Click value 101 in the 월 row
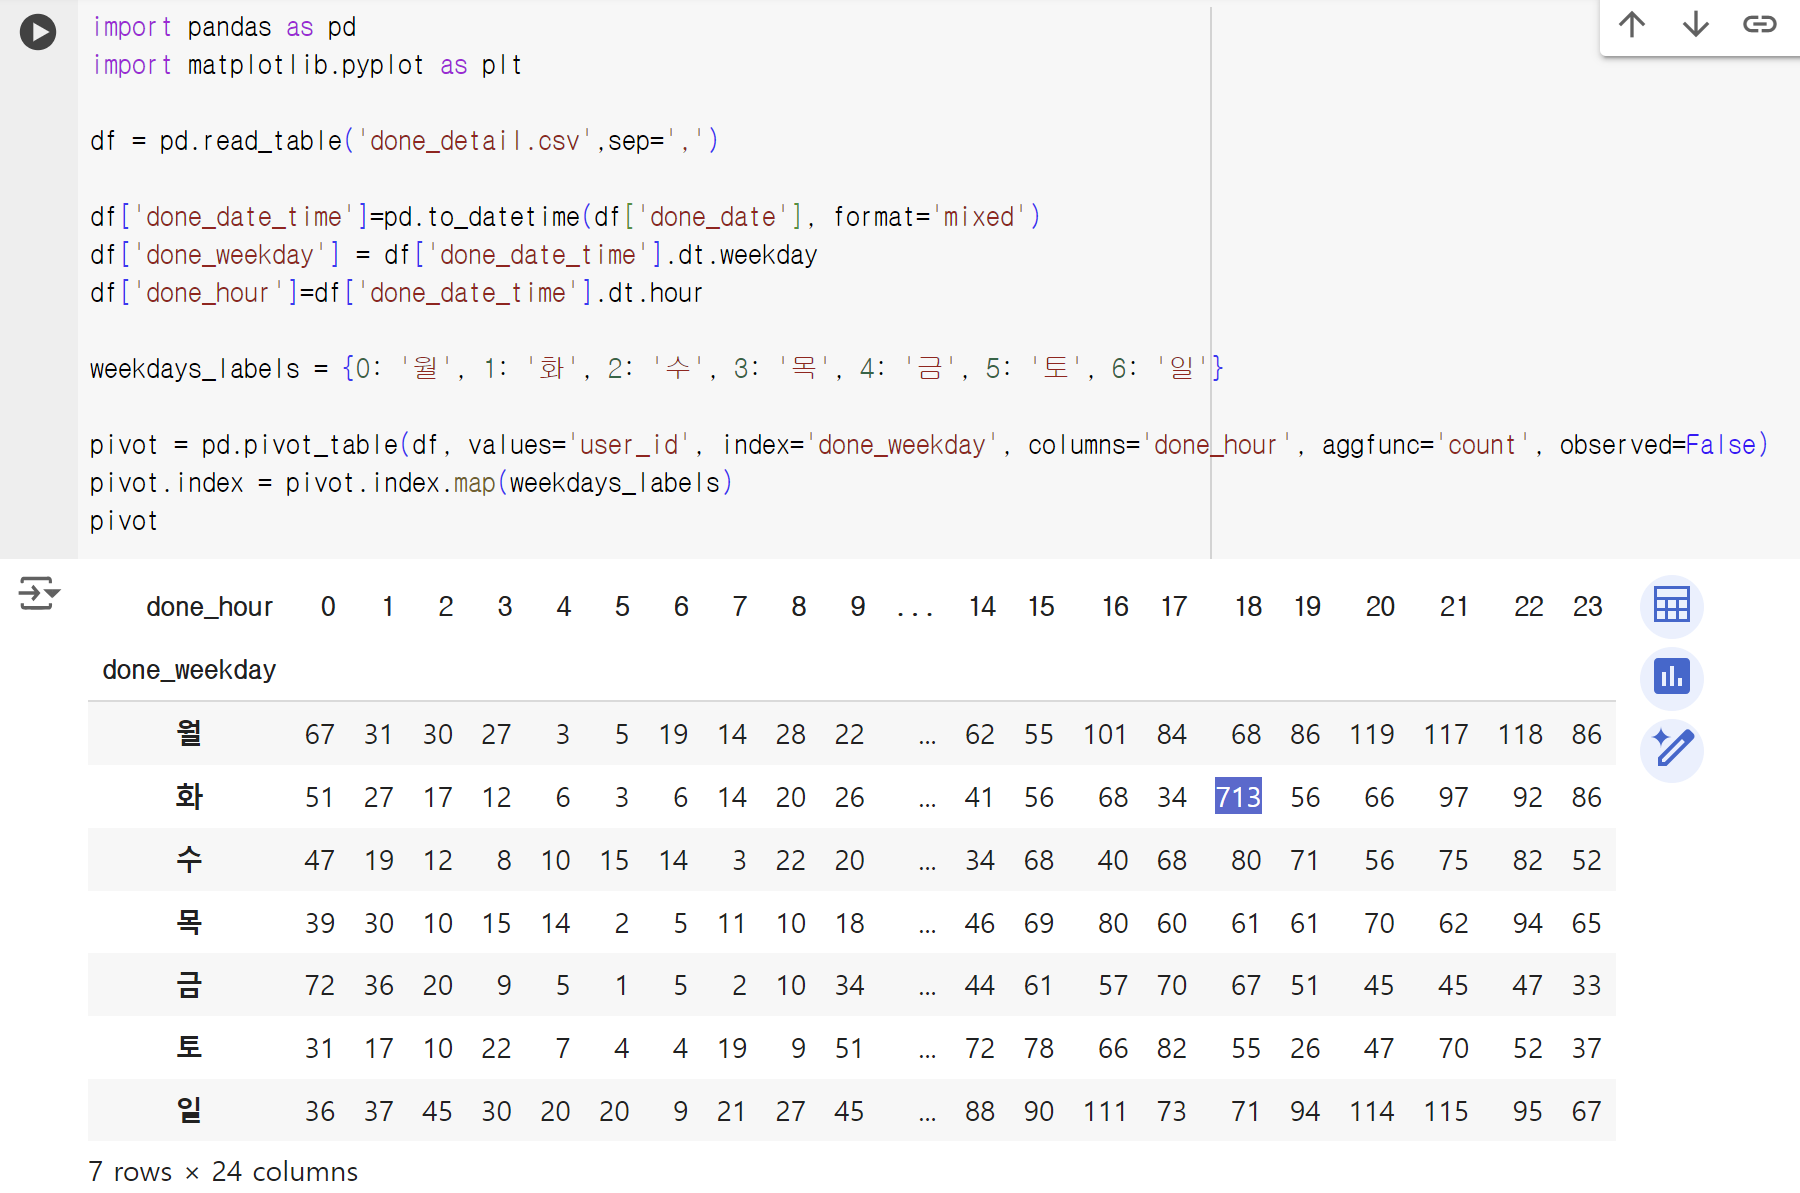The height and width of the screenshot is (1193, 1800). (1105, 735)
